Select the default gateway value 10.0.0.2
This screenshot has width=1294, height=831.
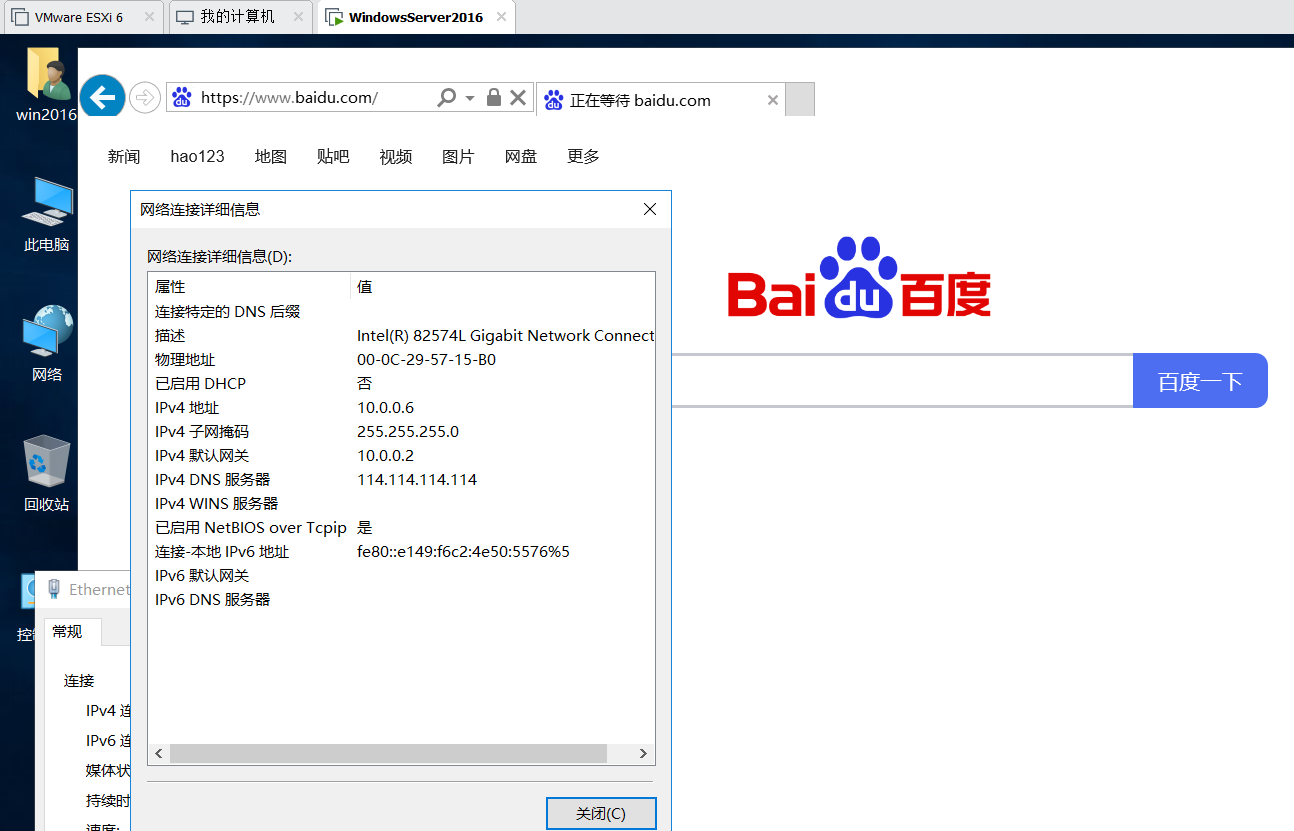pyautogui.click(x=385, y=456)
